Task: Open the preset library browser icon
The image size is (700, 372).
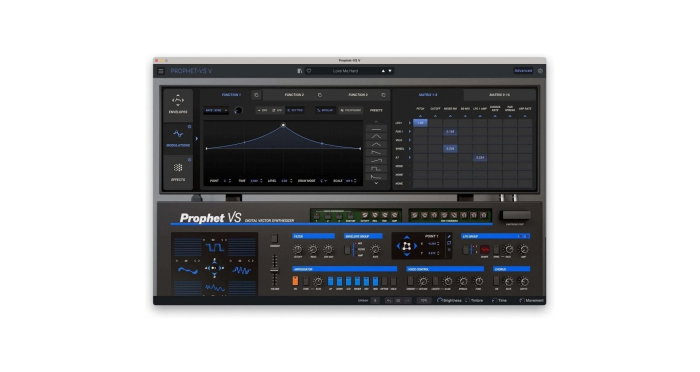Action: click(300, 71)
